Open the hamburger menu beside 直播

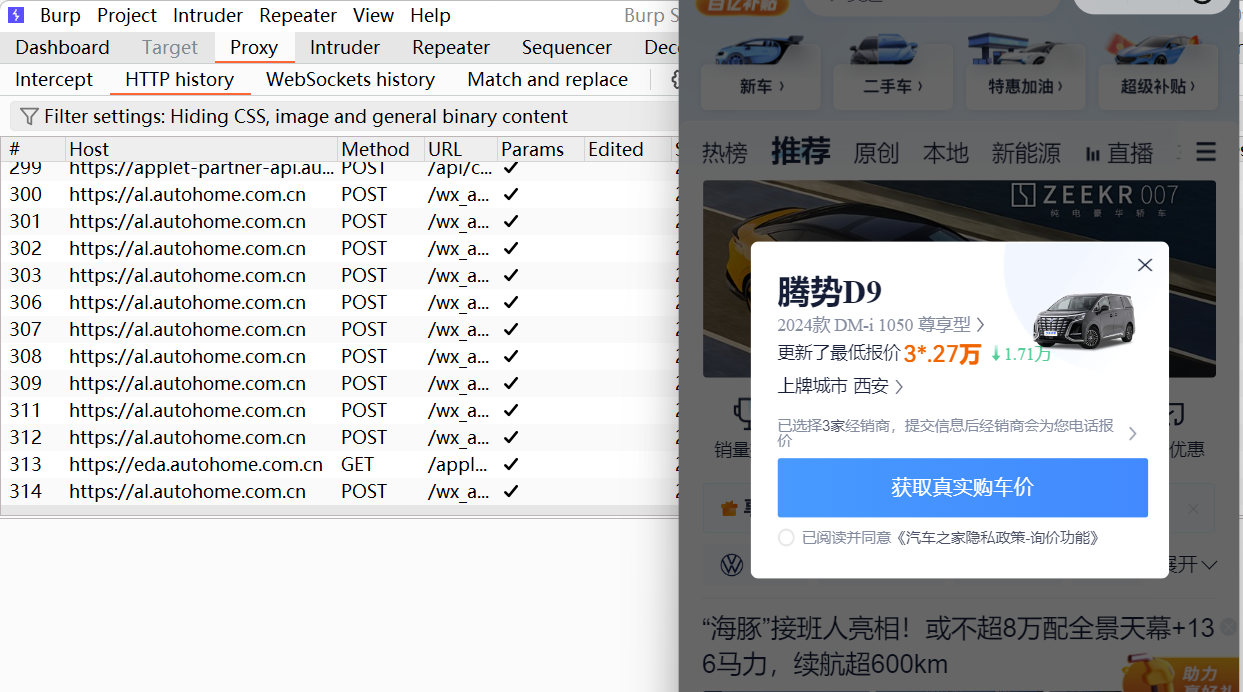point(1206,152)
